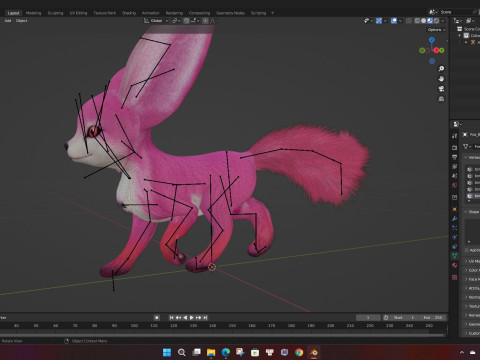Open the Render properties tab icon
This screenshot has height=360, width=480.
[455, 147]
